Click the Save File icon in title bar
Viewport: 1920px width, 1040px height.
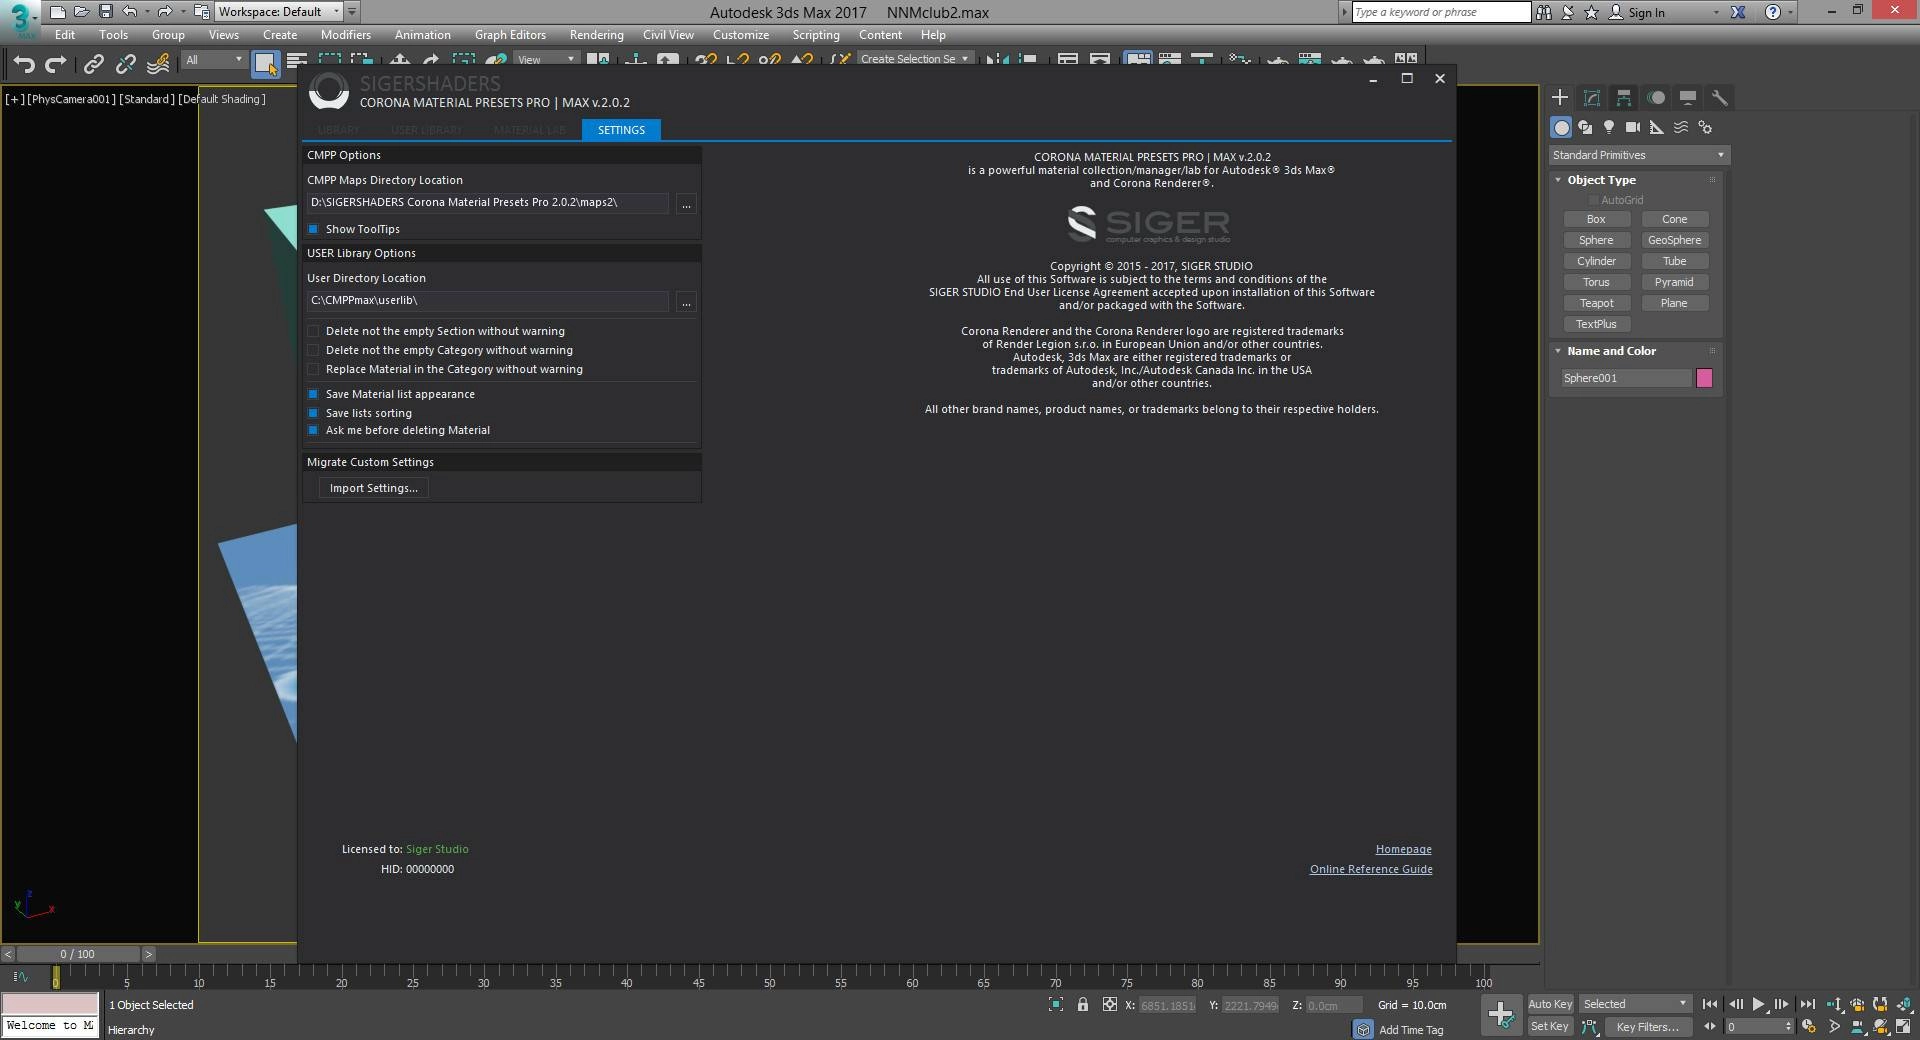105,12
